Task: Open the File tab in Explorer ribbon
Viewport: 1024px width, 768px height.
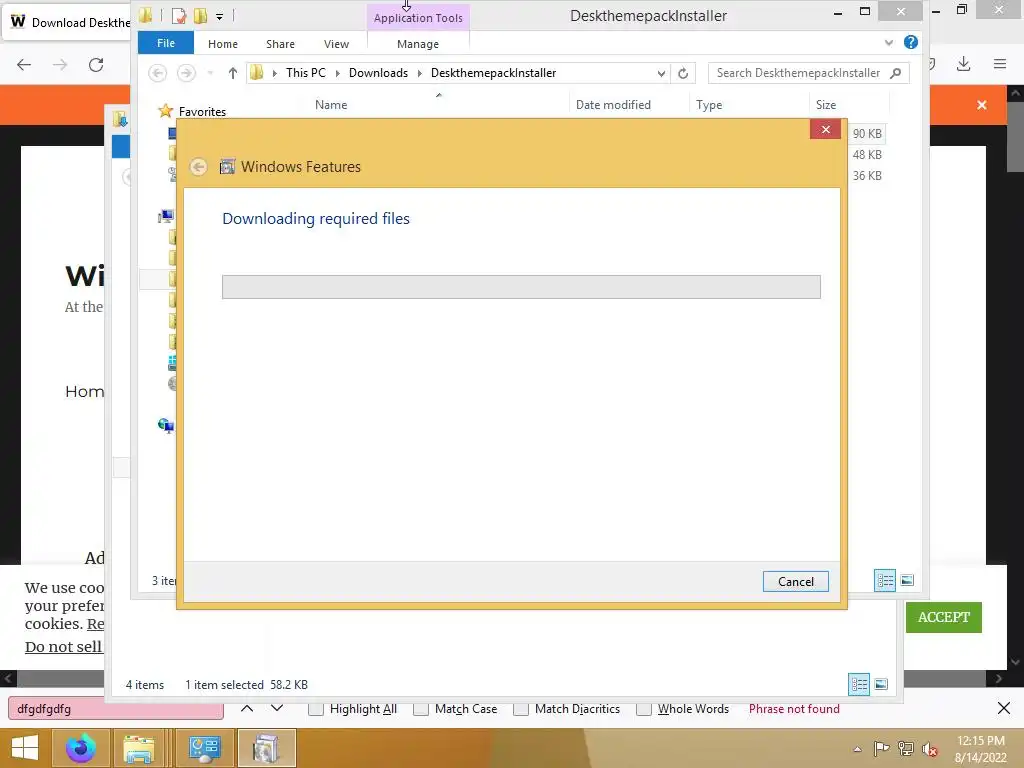Action: [166, 43]
